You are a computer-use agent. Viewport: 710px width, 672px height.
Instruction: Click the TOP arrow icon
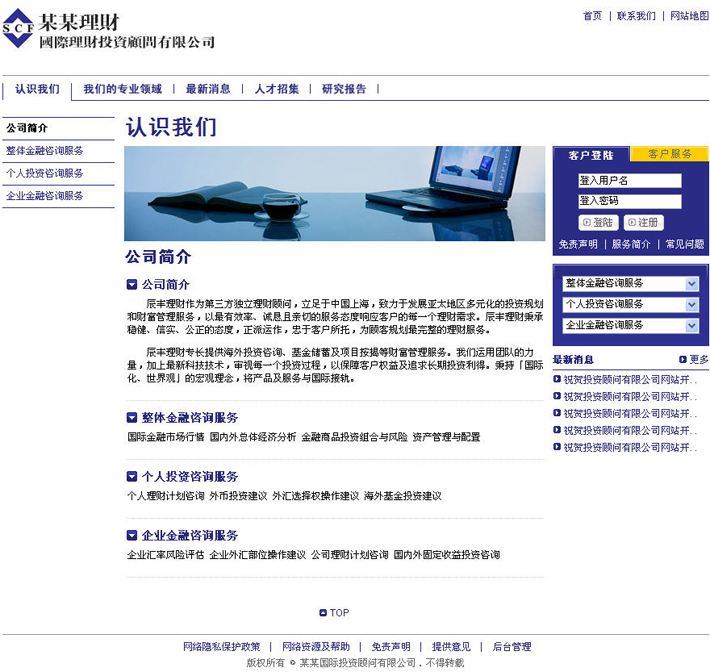click(323, 613)
